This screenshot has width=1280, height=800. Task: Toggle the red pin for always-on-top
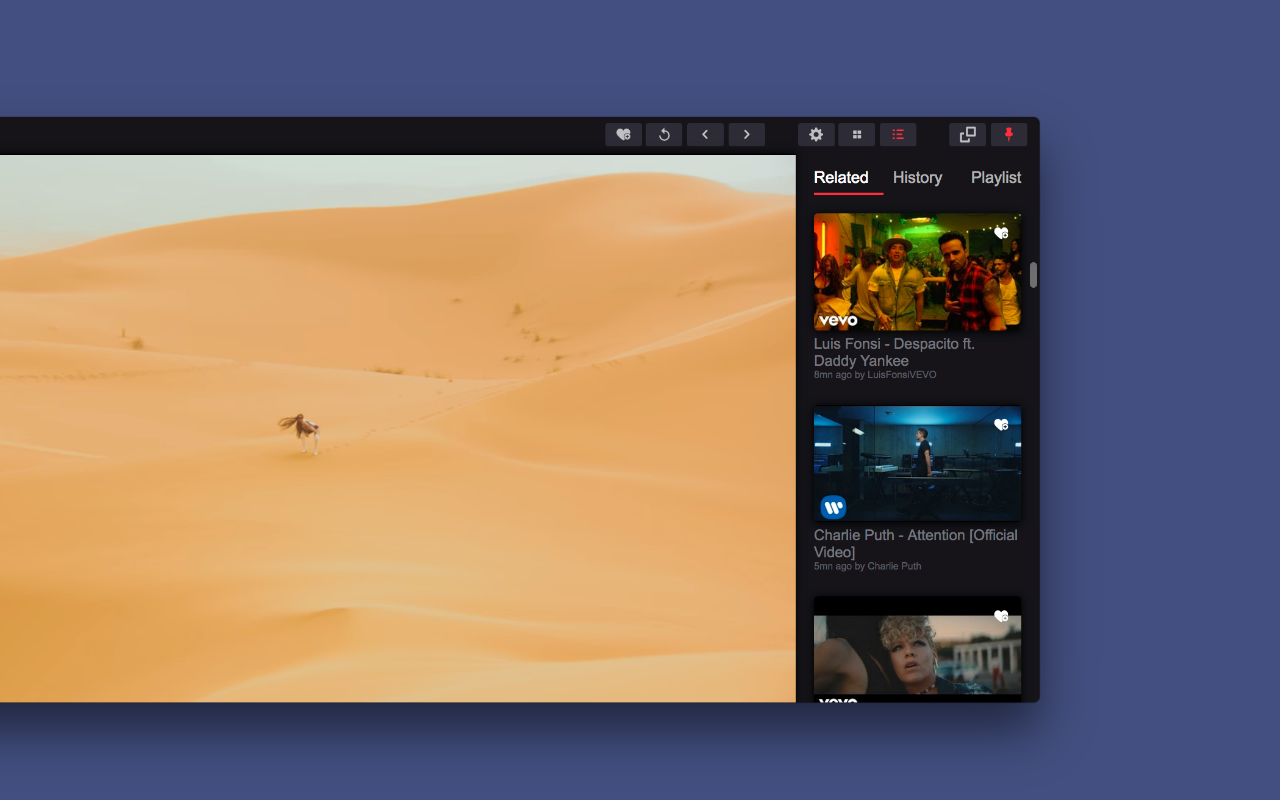point(1009,134)
